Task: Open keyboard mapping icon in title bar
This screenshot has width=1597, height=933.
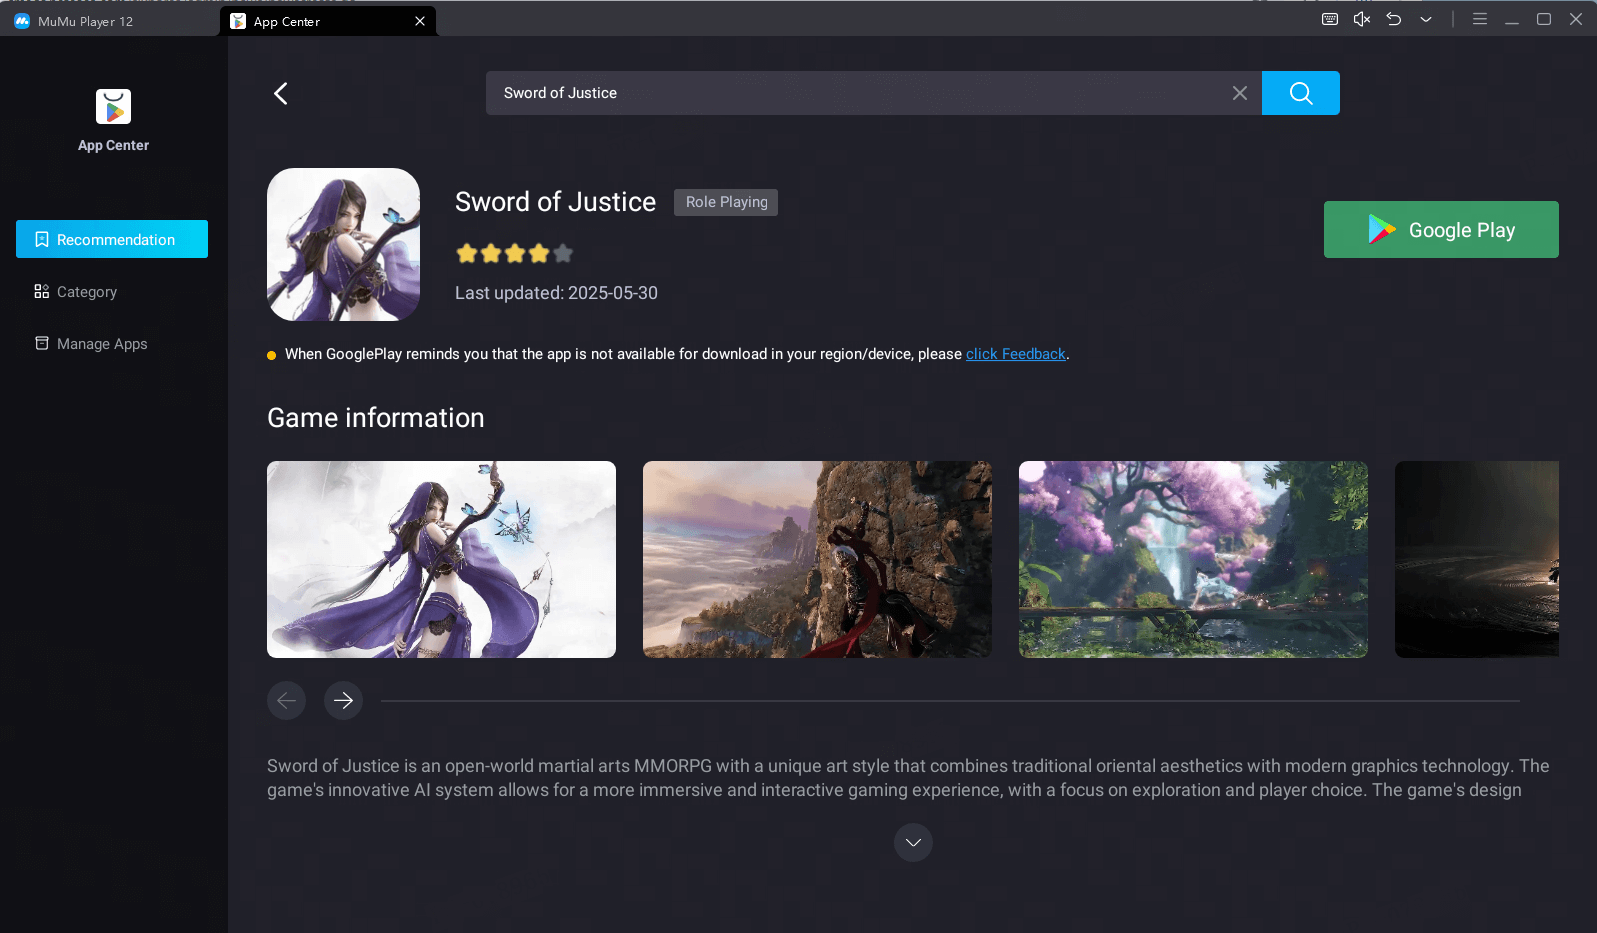Action: point(1330,19)
